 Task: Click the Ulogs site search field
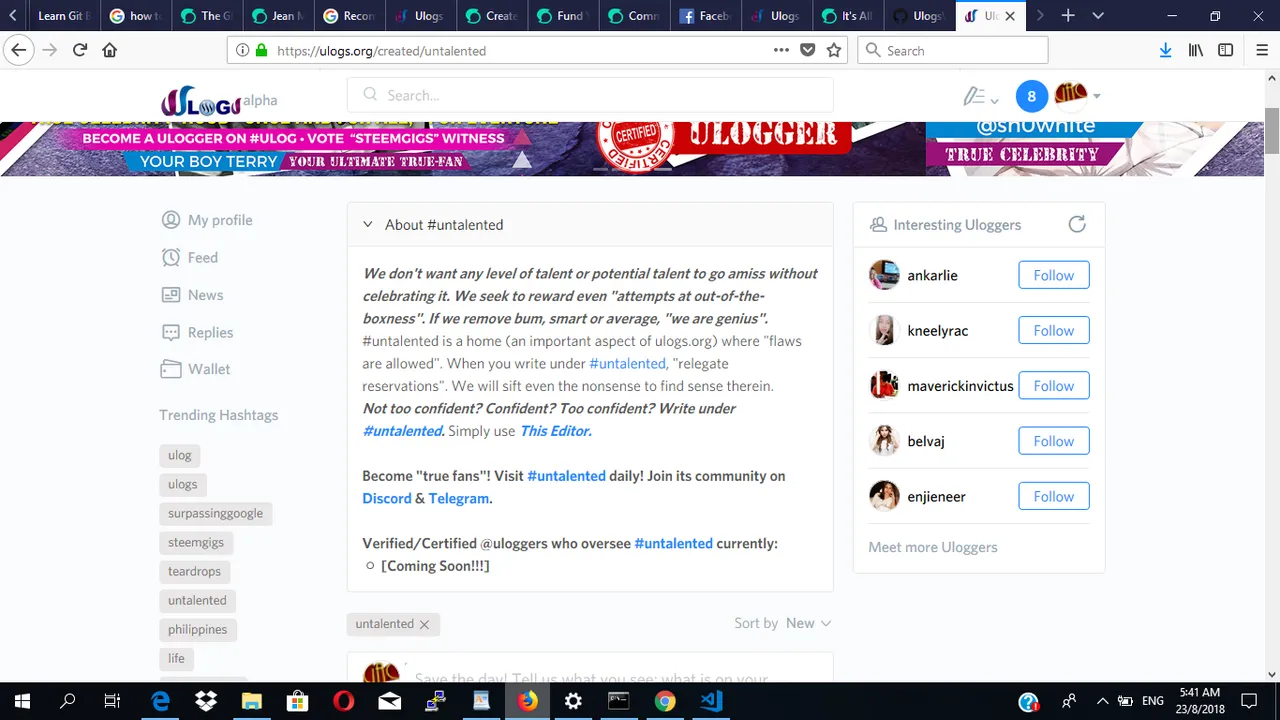click(590, 95)
